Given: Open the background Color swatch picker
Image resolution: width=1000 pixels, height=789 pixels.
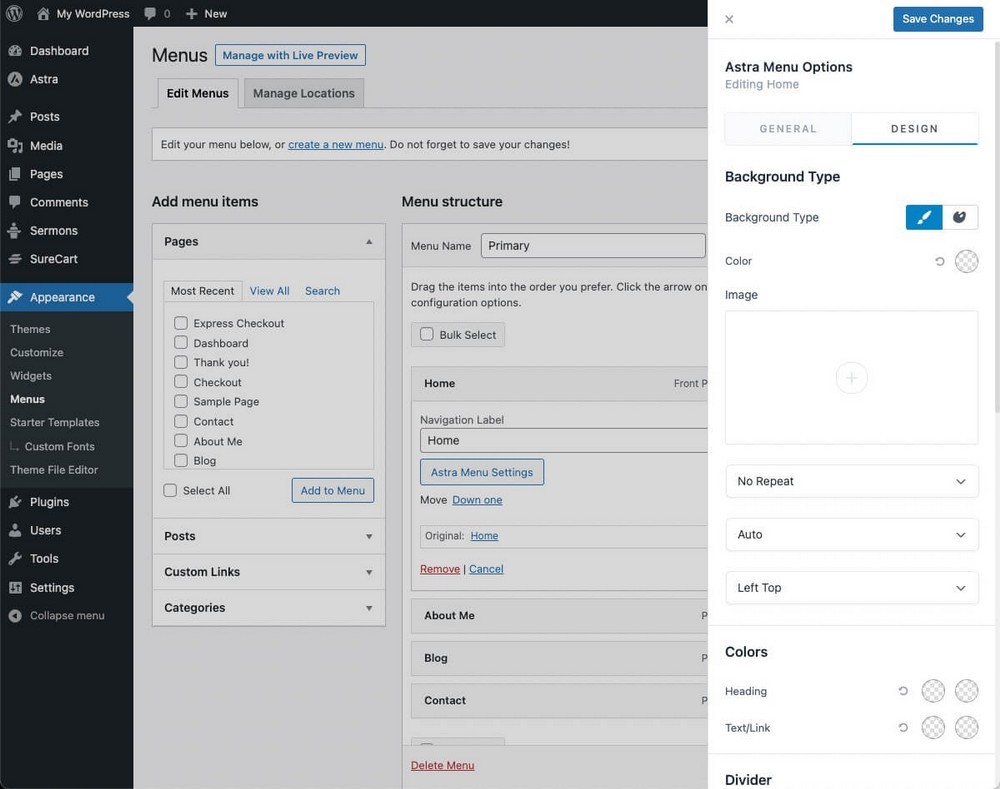Looking at the screenshot, I should [x=966, y=261].
